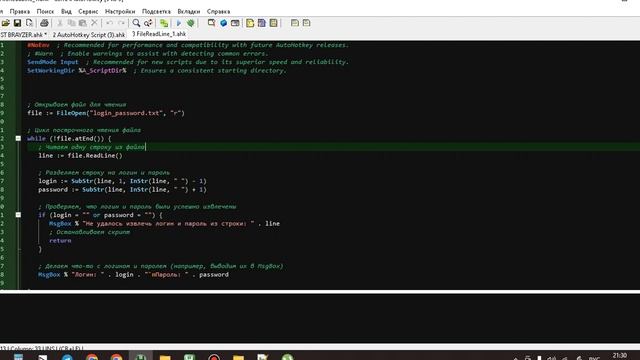The width and height of the screenshot is (640, 360).
Task: Open the Поиск menu
Action: coord(45,11)
